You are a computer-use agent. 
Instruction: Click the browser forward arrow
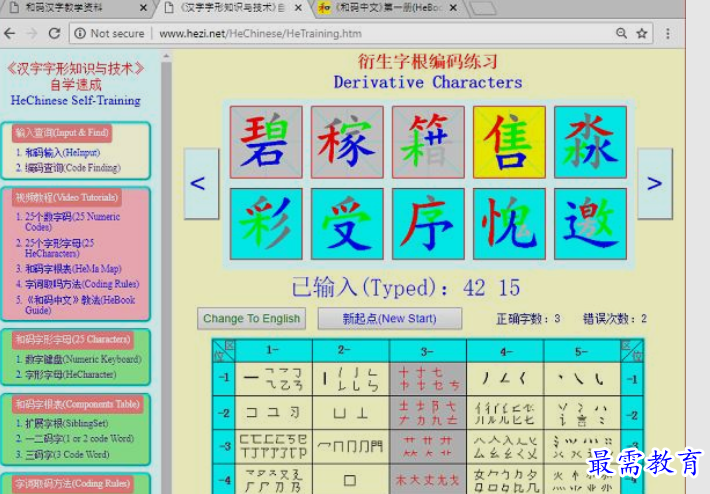[x=32, y=33]
